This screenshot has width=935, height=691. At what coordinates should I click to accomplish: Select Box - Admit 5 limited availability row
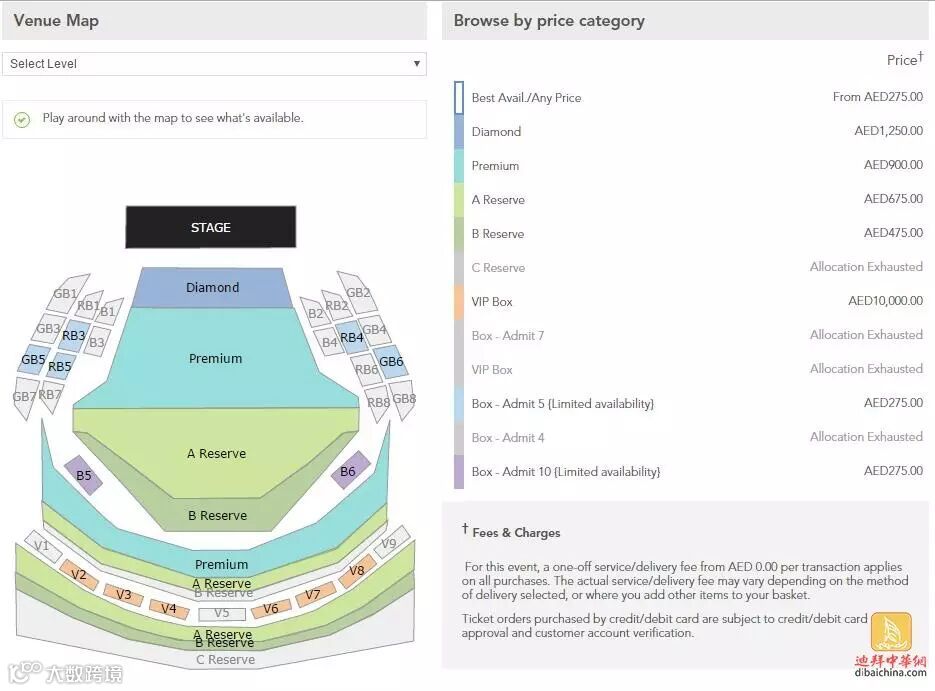pyautogui.click(x=562, y=404)
